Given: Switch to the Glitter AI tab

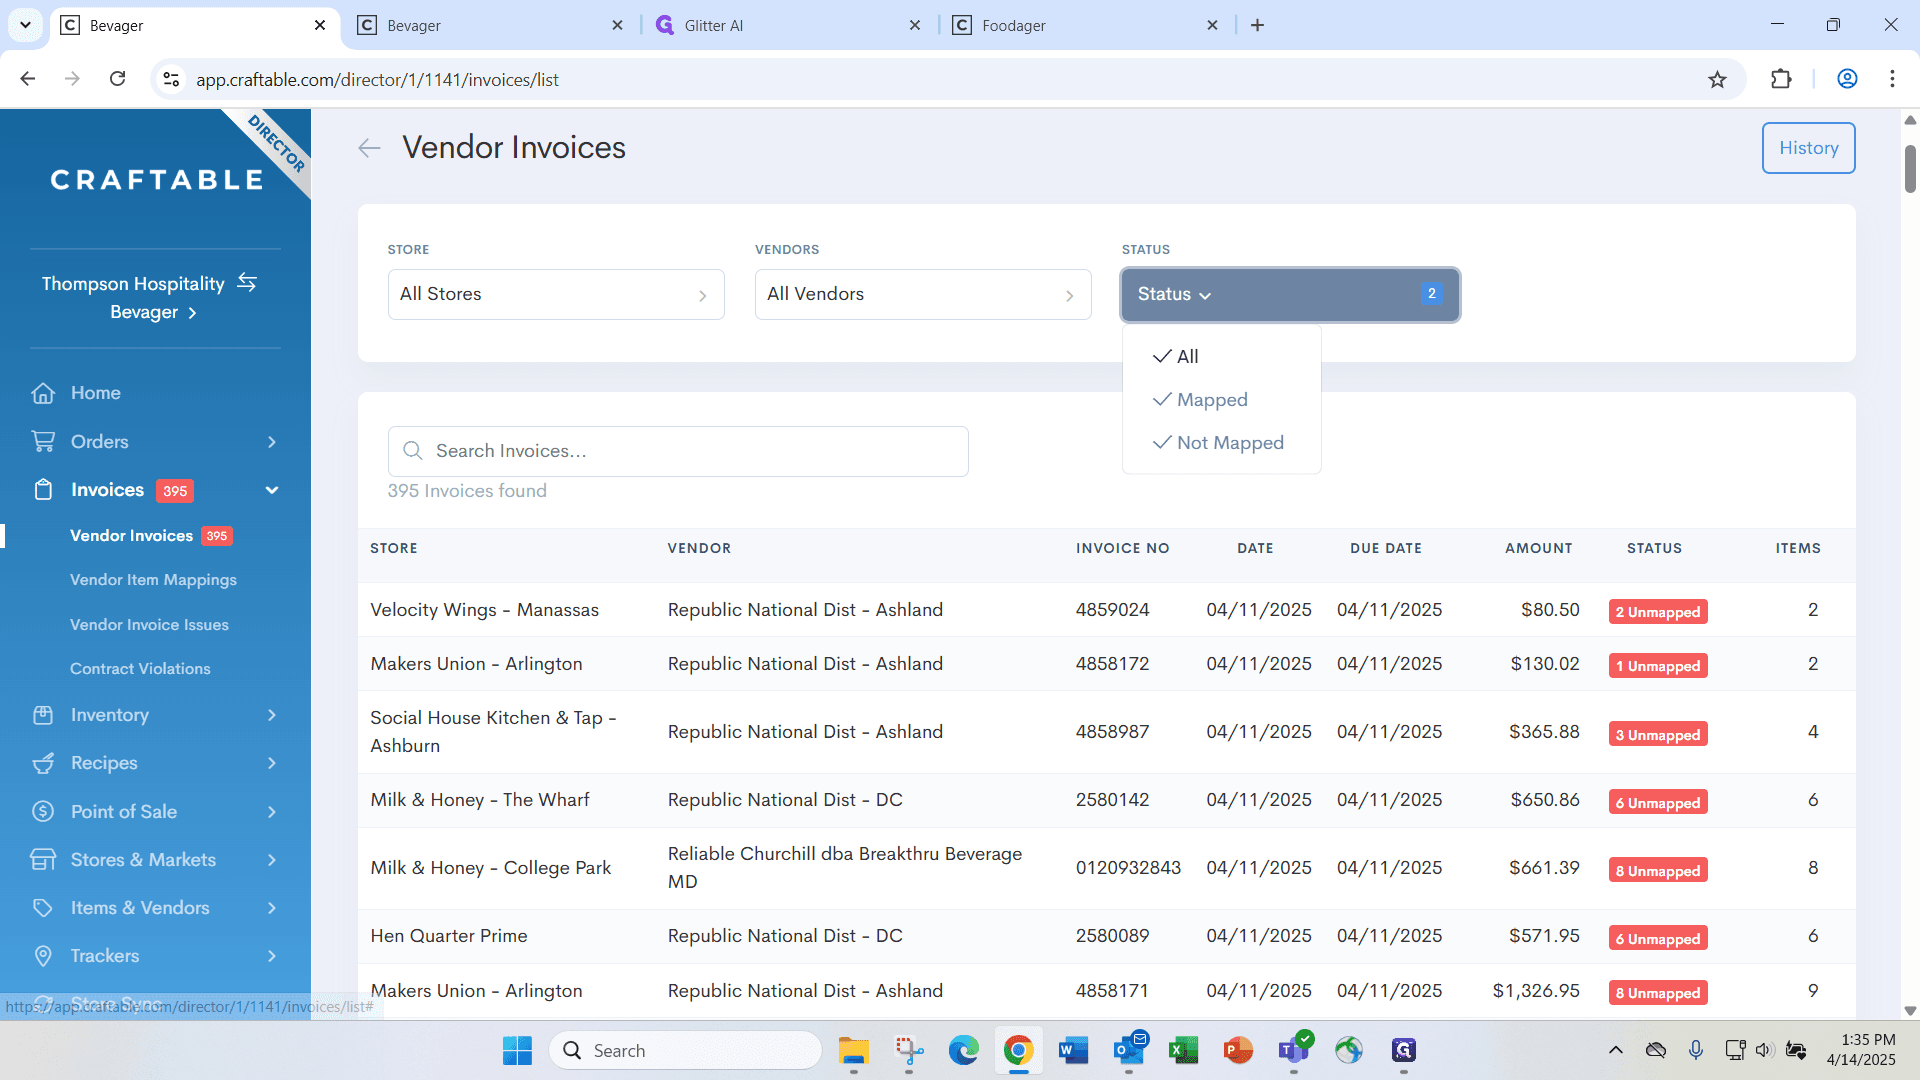Looking at the screenshot, I should (788, 25).
